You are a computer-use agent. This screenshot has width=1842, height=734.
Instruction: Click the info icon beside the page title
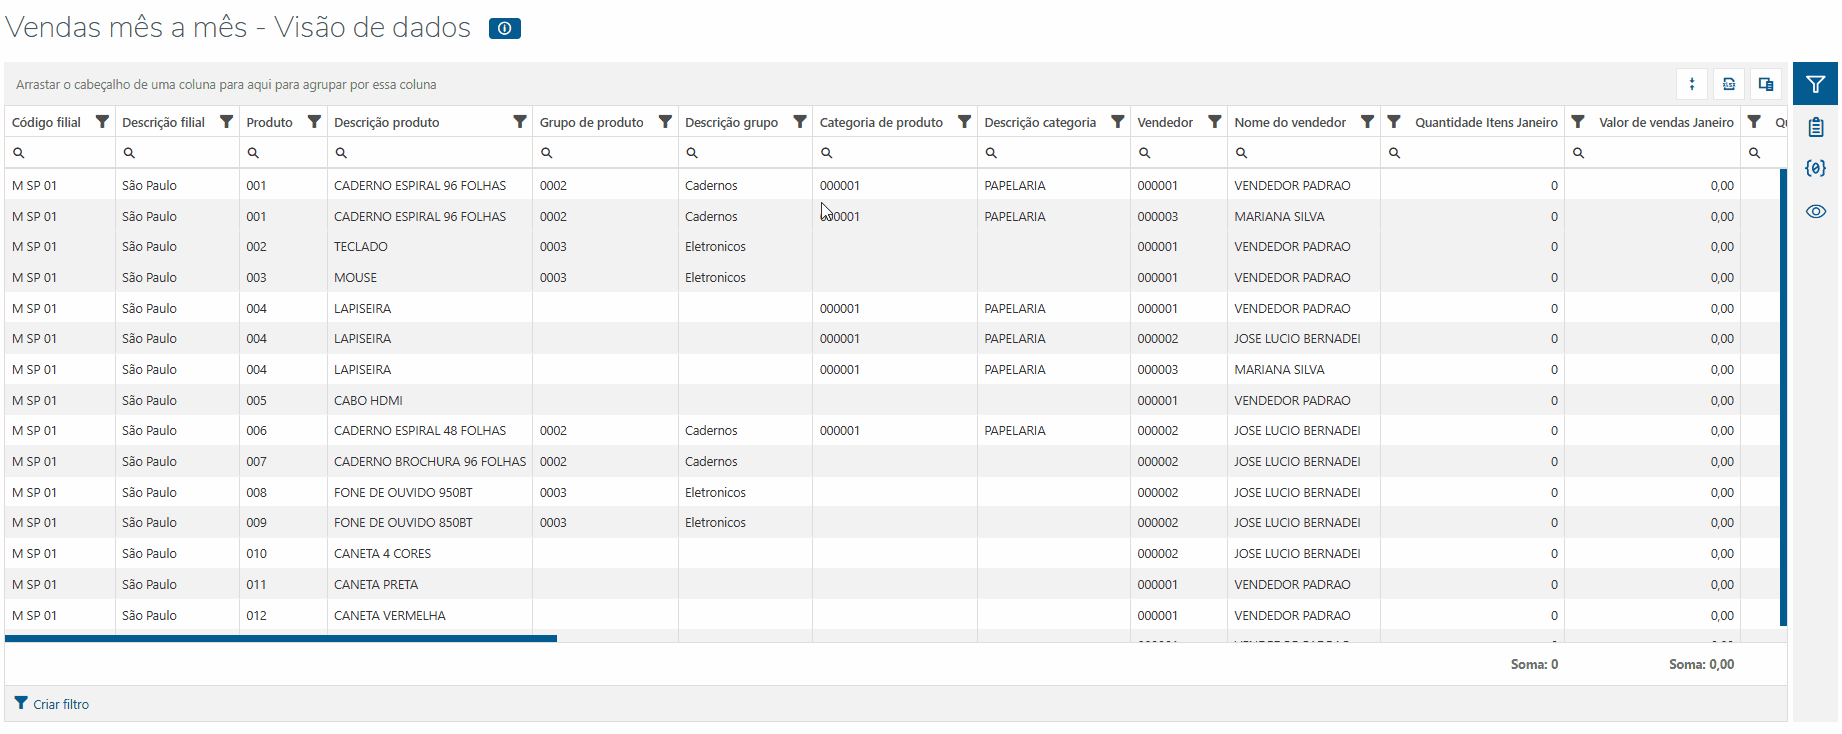[x=504, y=29]
